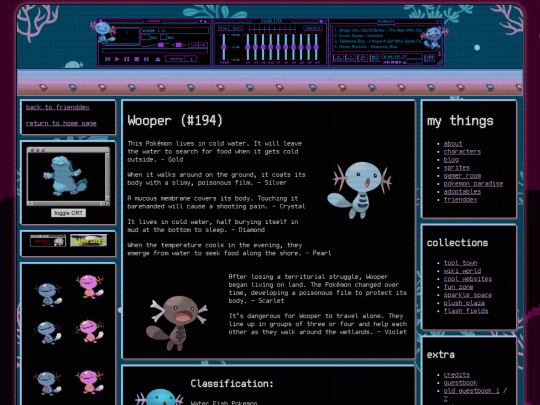Screen dimensions: 540x405
Task: Click the middle blue Wooper sprite
Action: [48, 332]
